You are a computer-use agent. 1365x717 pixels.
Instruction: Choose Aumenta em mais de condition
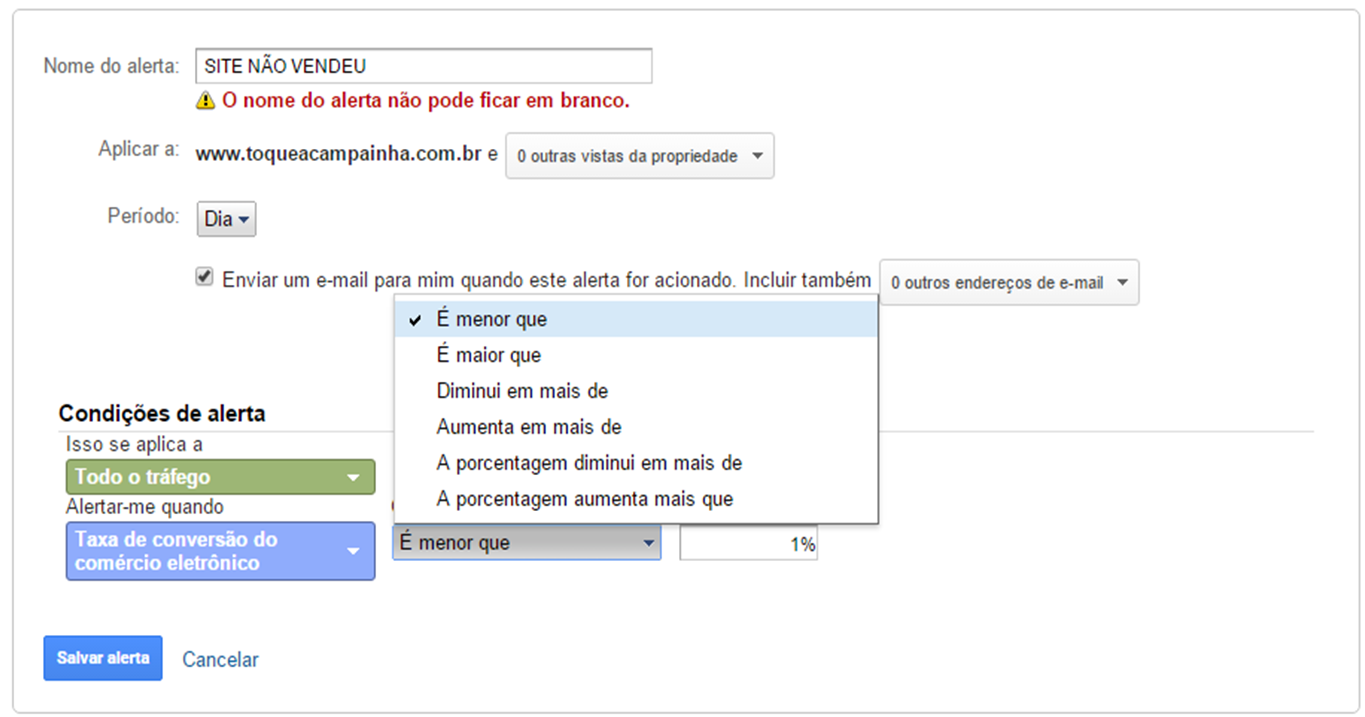click(x=528, y=427)
